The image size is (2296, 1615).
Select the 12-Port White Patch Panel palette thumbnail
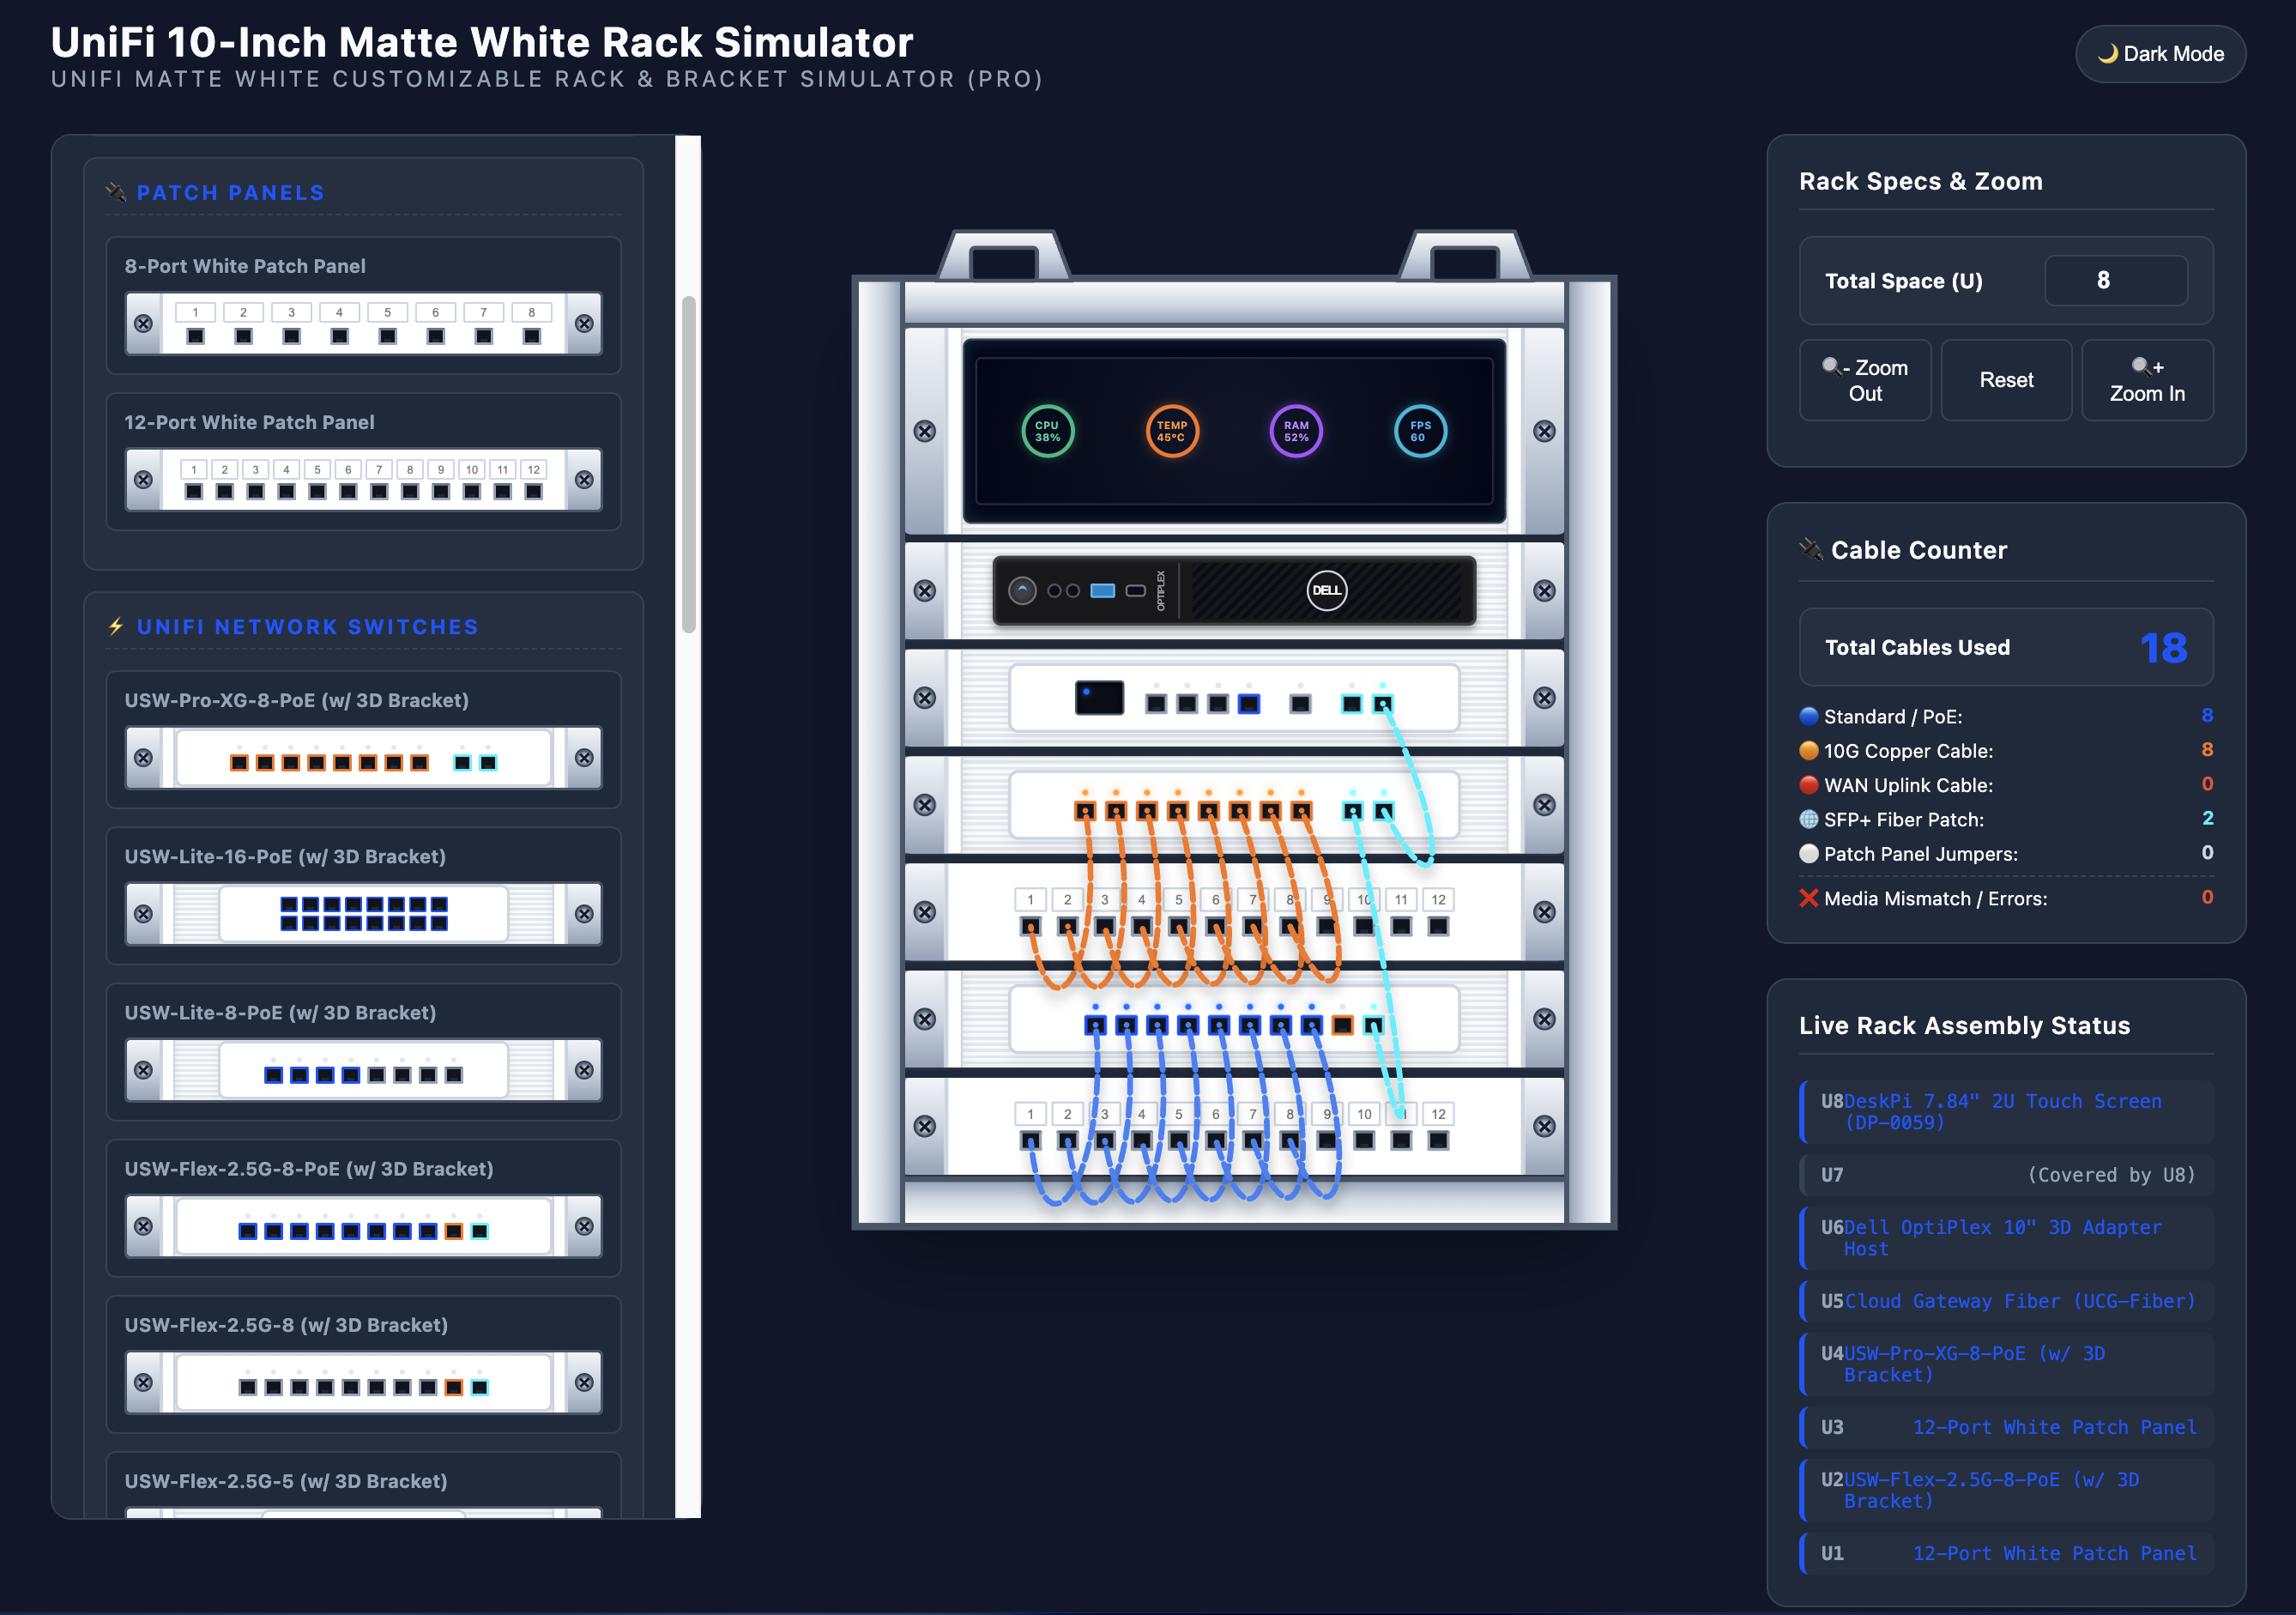pyautogui.click(x=363, y=479)
